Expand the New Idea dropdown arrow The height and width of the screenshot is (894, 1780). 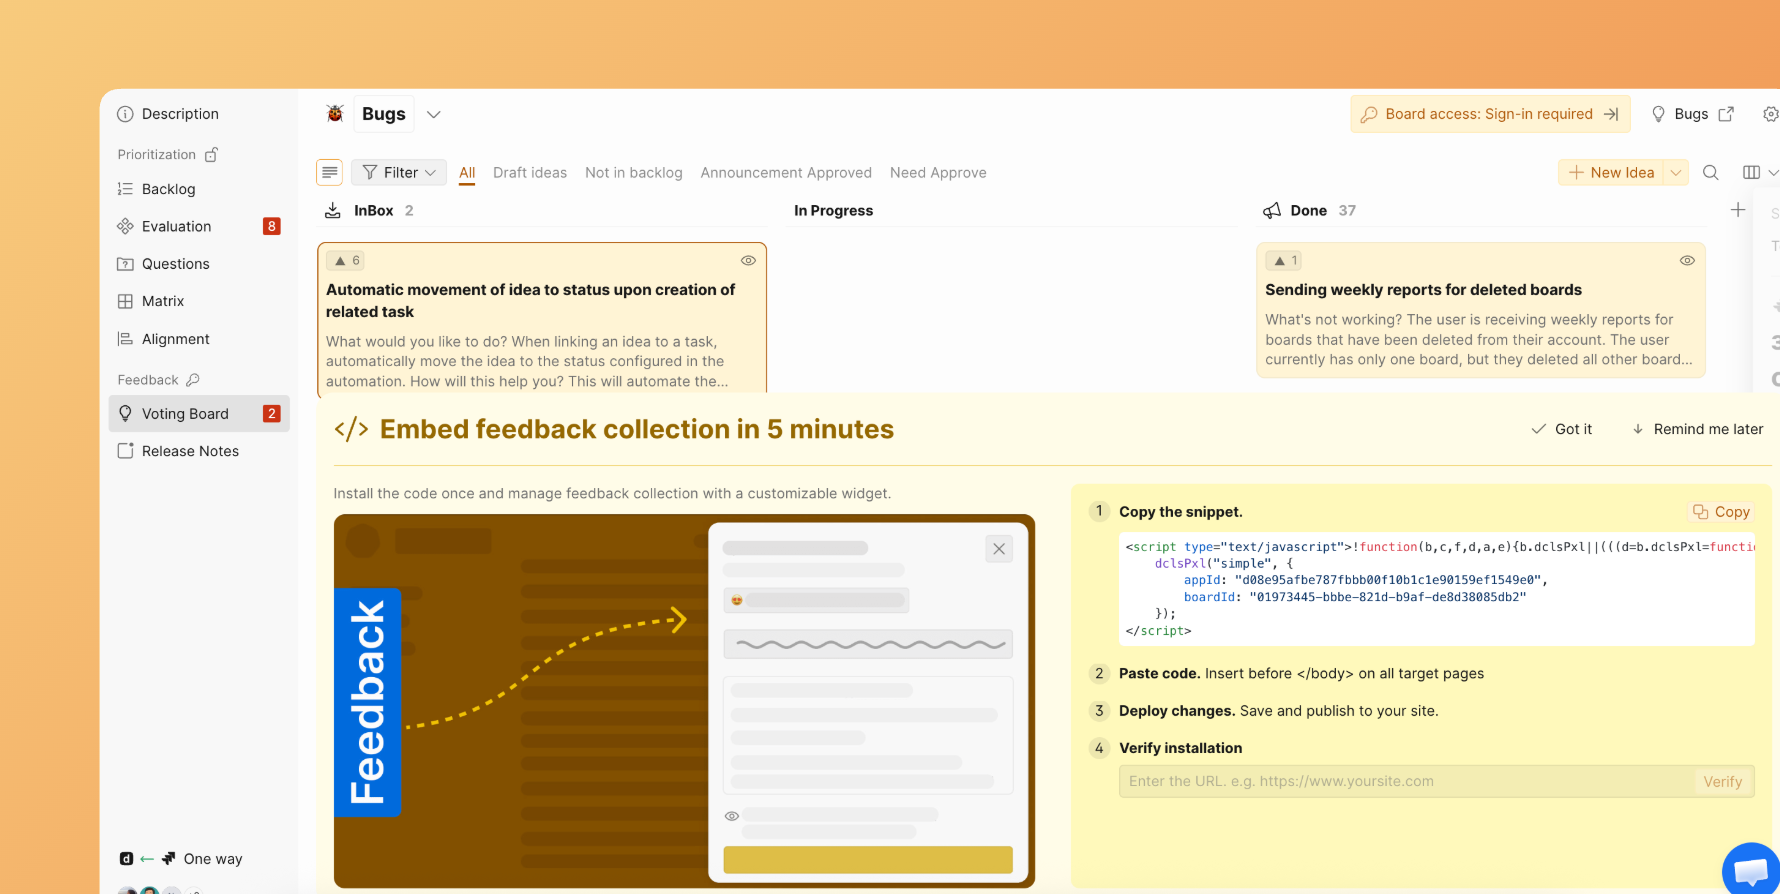point(1676,173)
